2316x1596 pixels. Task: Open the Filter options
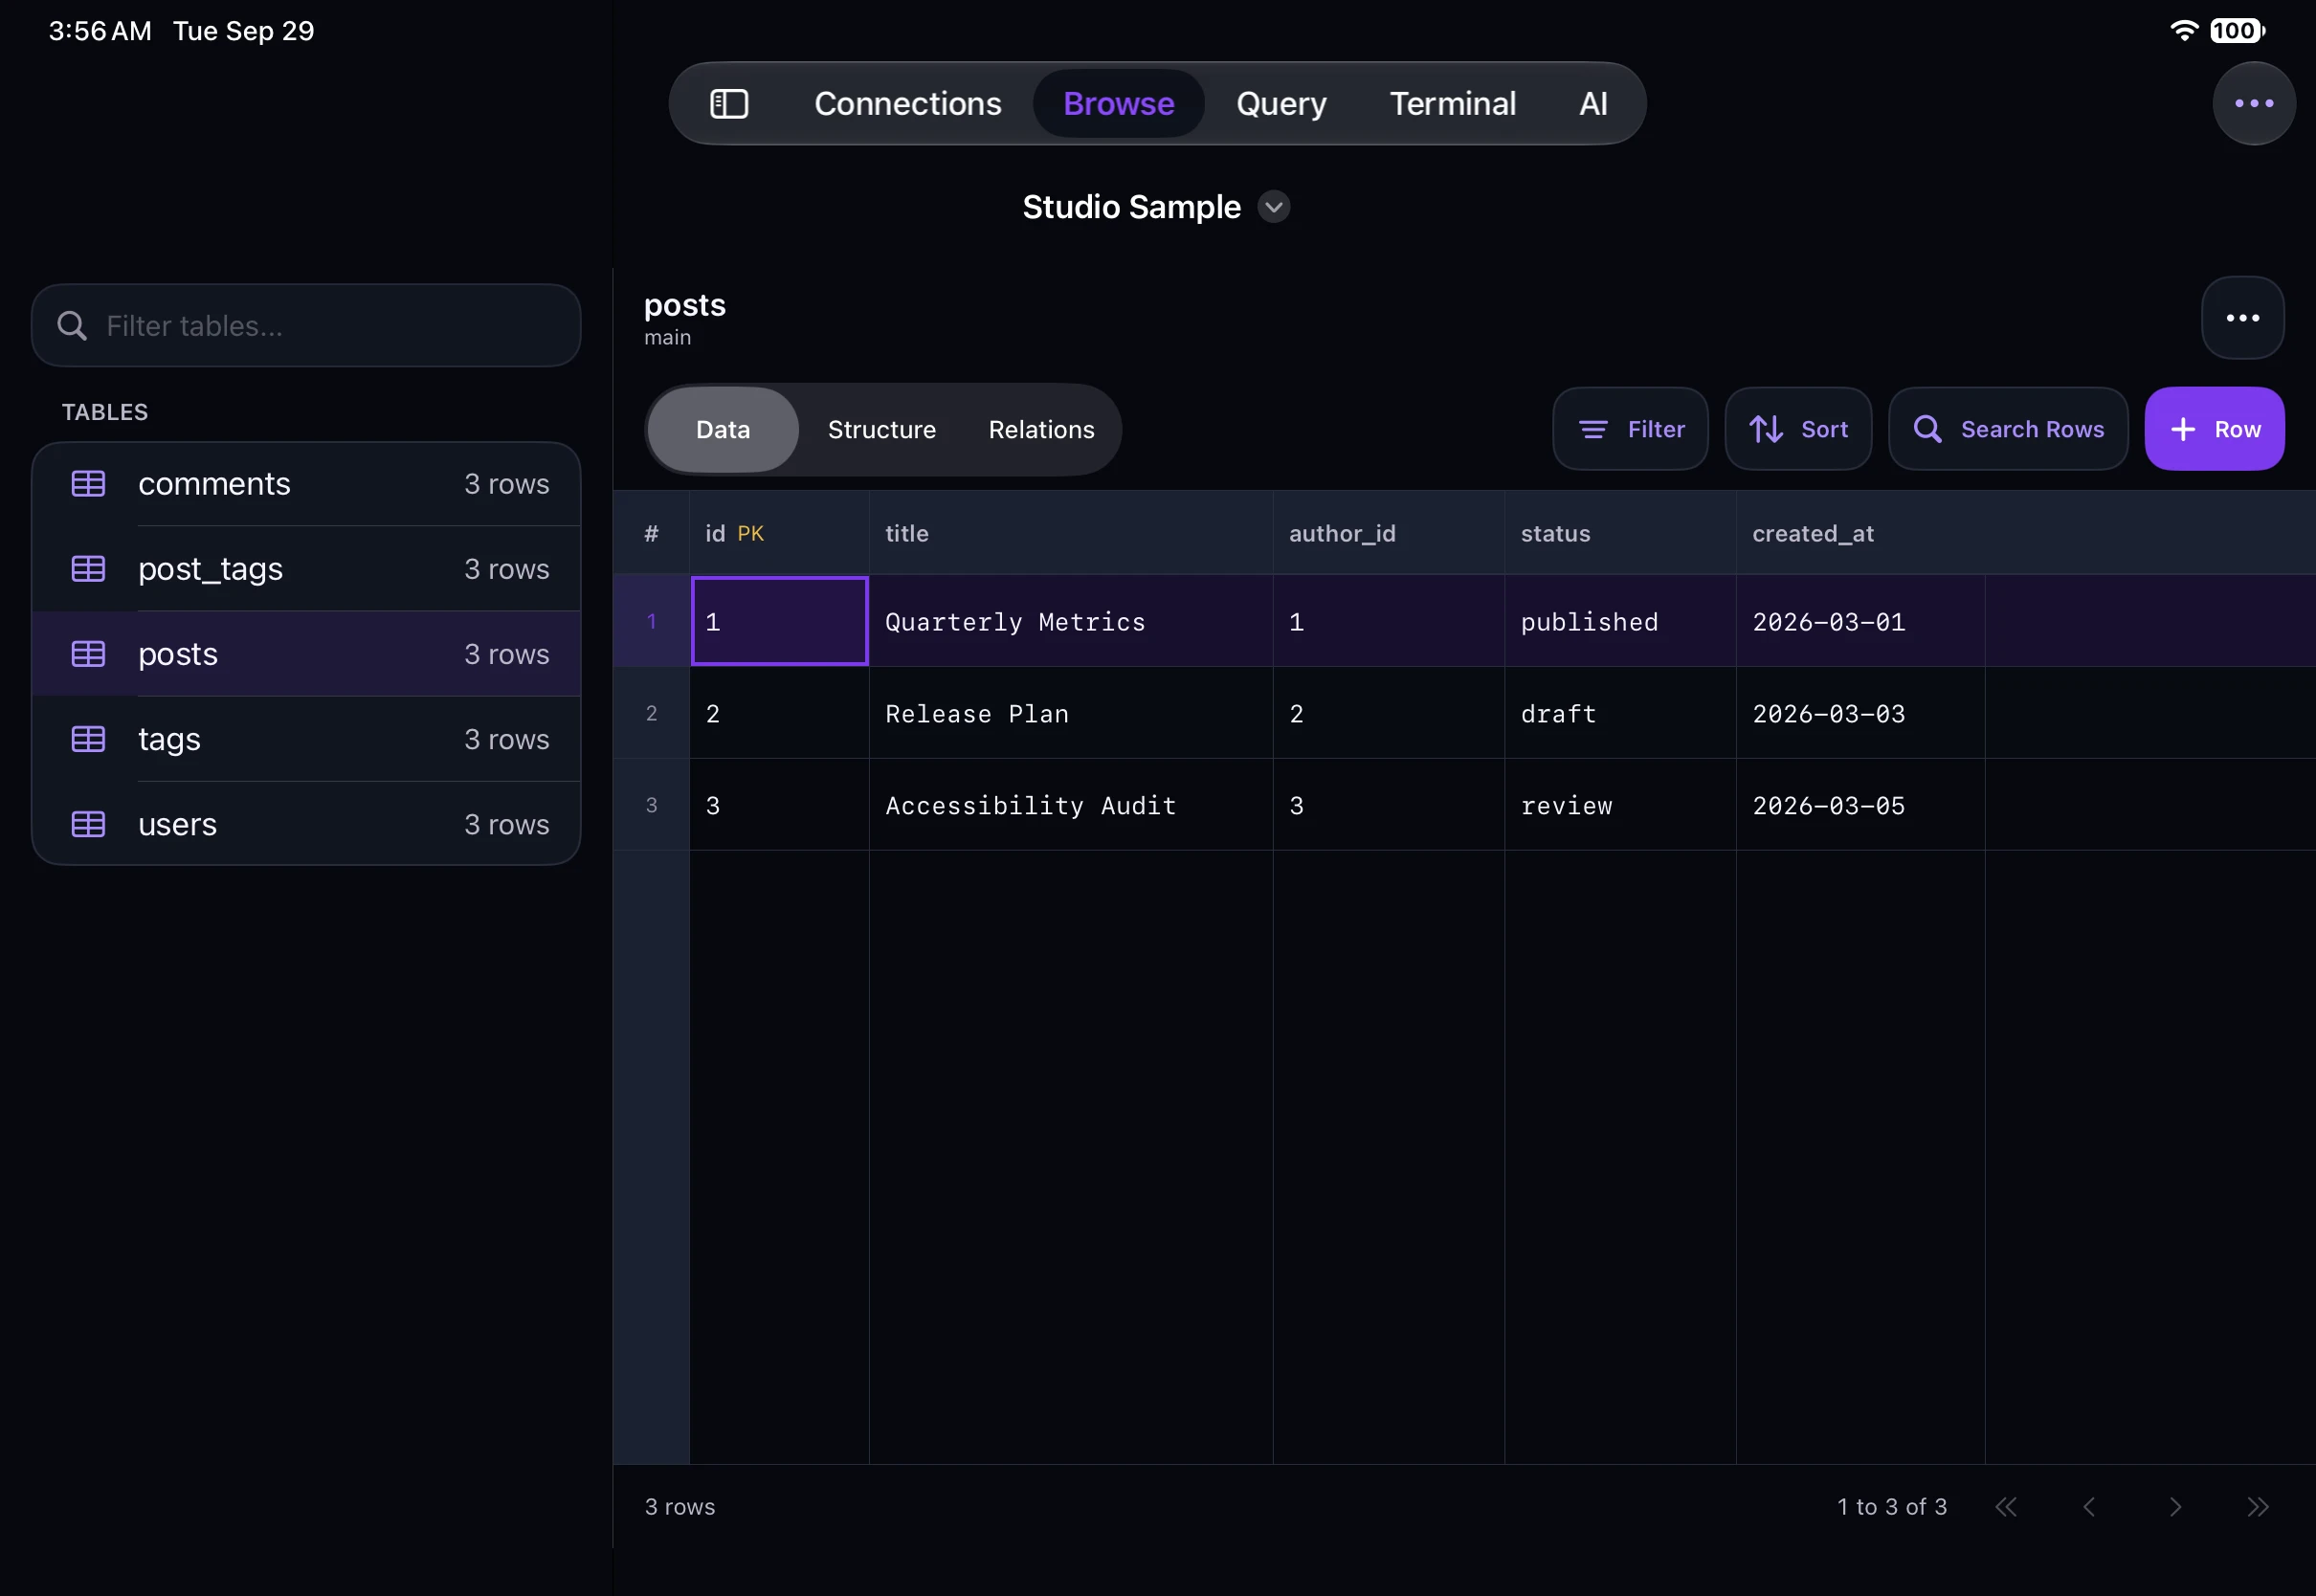coord(1630,429)
